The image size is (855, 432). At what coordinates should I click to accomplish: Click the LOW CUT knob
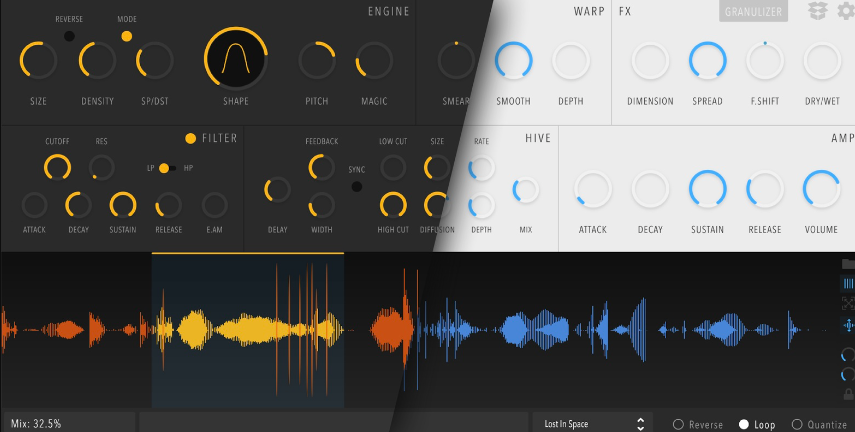pos(393,167)
